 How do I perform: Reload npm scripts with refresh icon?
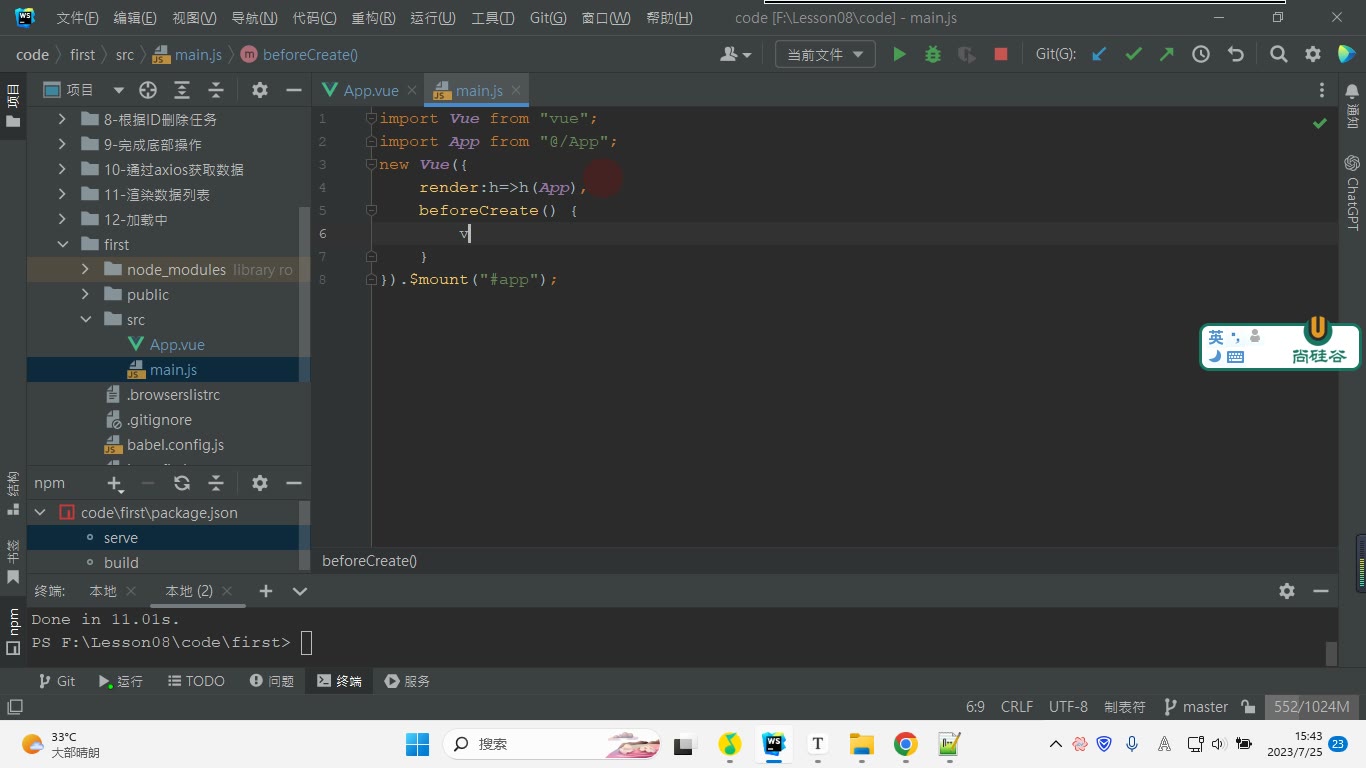(x=182, y=483)
